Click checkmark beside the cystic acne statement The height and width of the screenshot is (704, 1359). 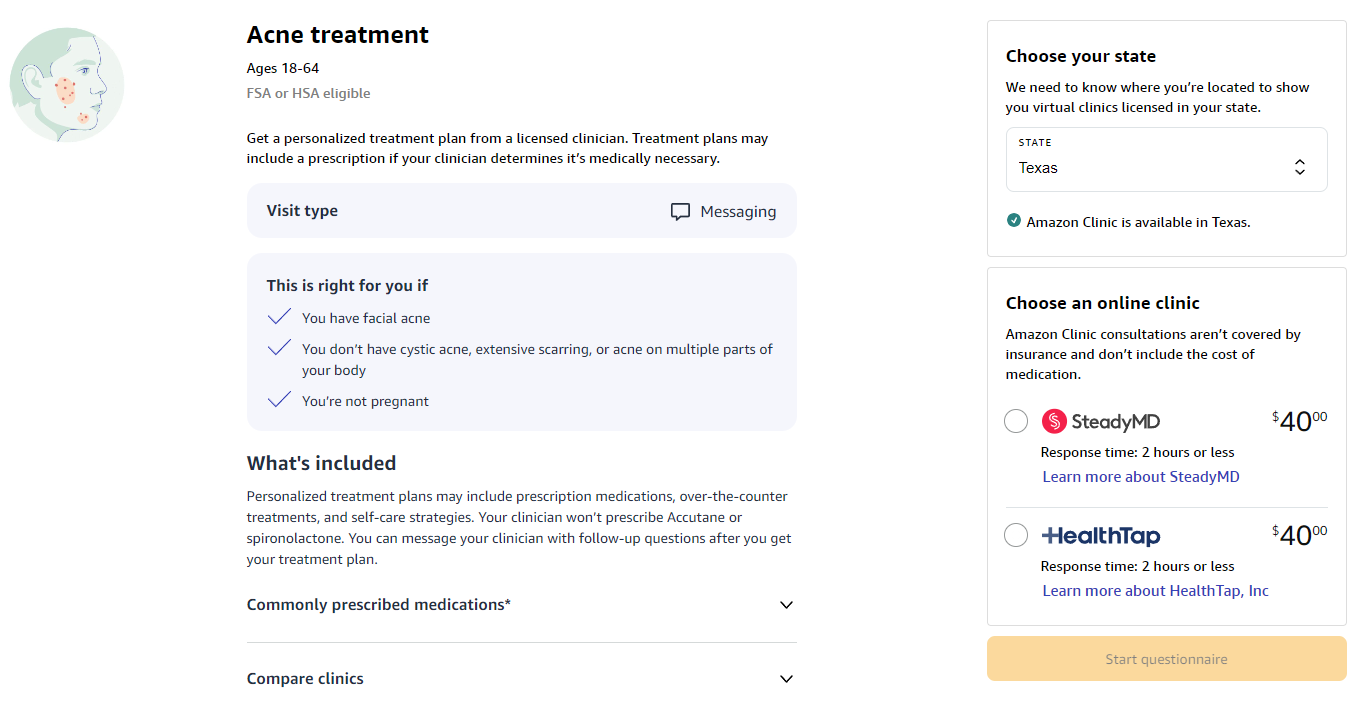pos(279,349)
